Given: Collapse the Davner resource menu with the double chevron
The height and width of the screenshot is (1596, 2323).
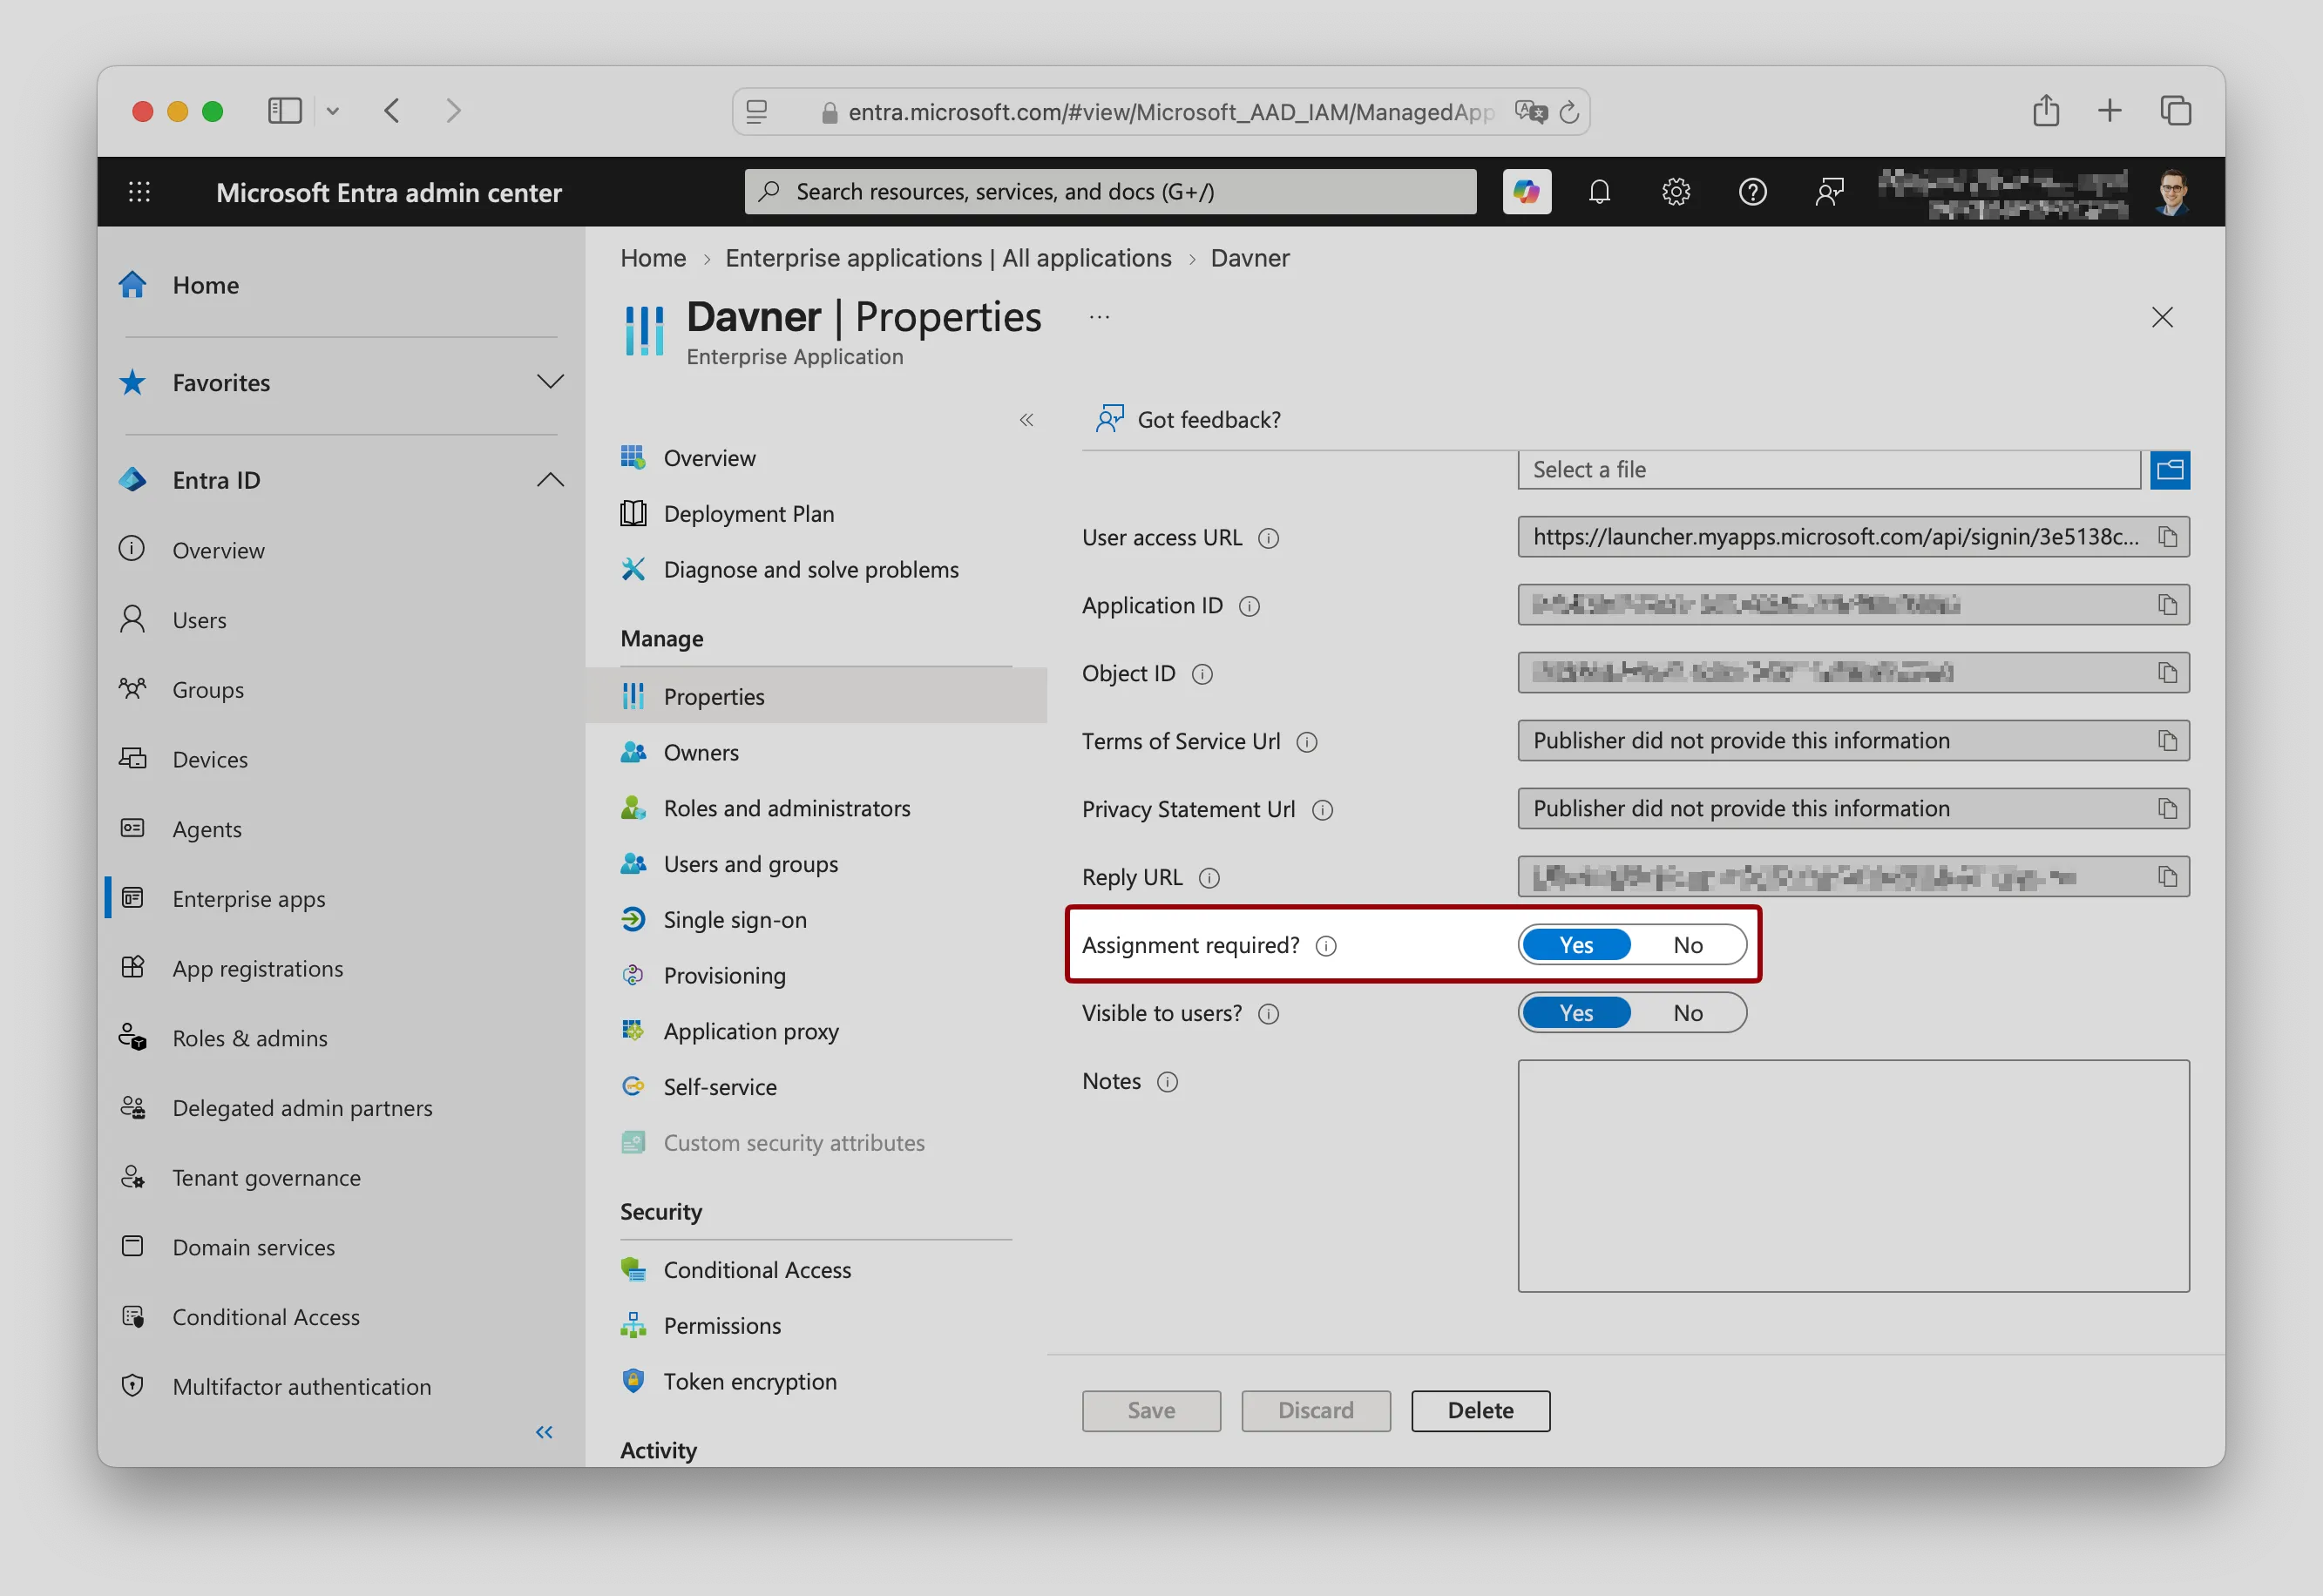Looking at the screenshot, I should coord(1026,420).
